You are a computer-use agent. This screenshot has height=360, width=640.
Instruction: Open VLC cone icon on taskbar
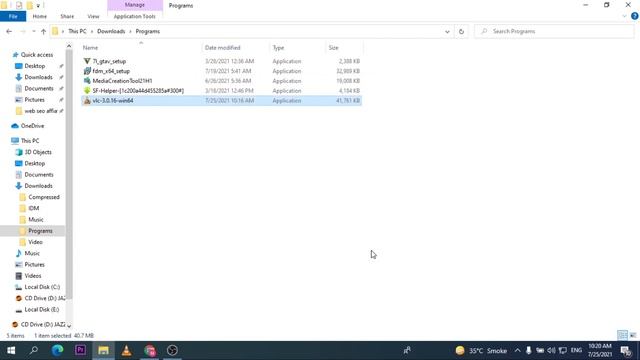[127, 350]
